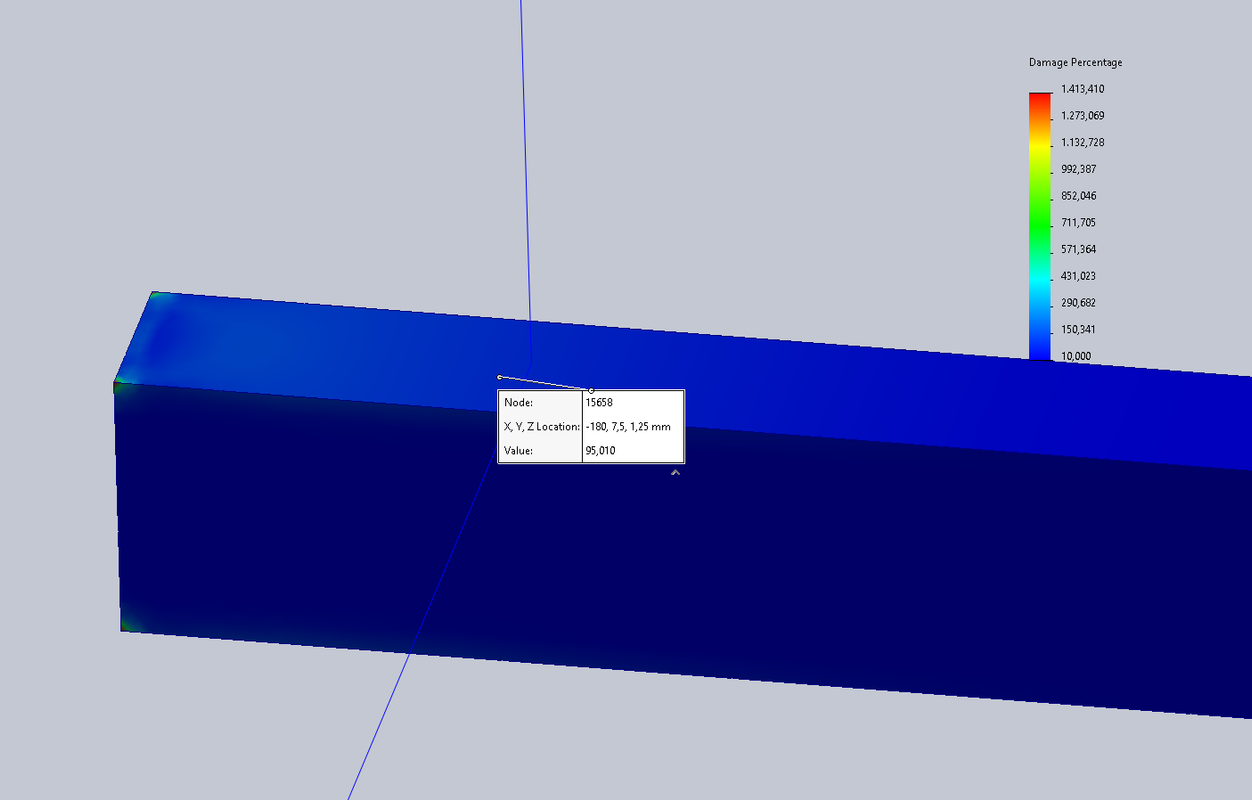Click the 'X, Y, Z Location:' label

[x=541, y=427]
